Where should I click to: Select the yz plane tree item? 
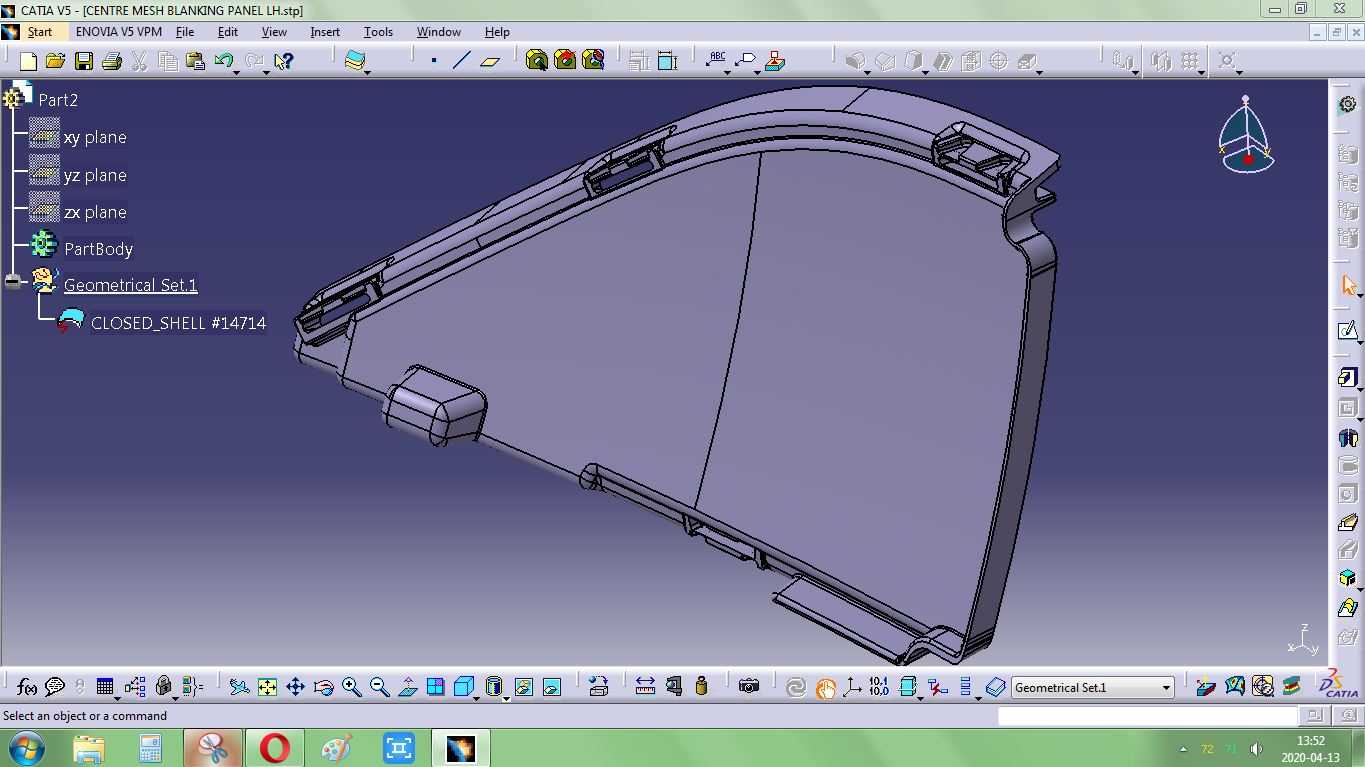click(x=95, y=175)
